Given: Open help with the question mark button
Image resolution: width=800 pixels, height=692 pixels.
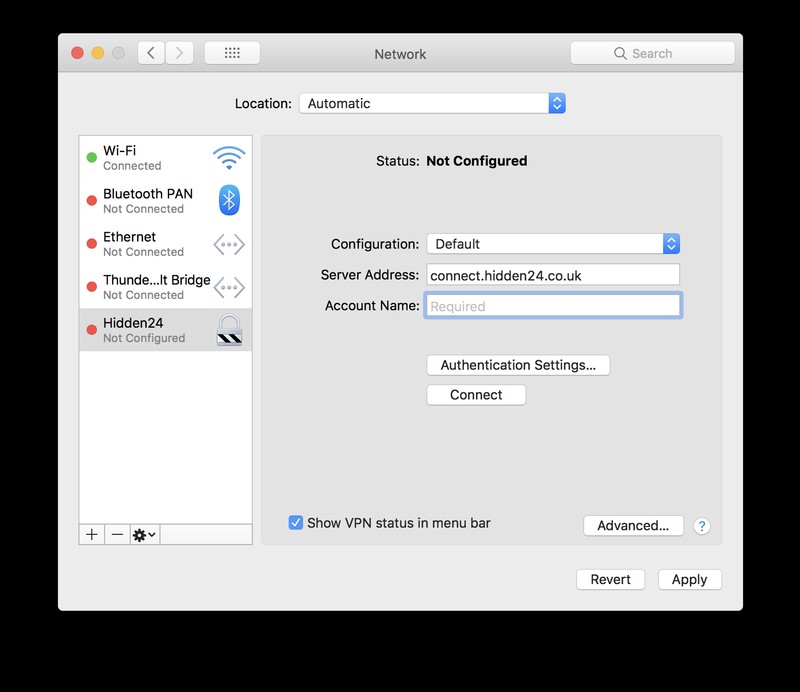Looking at the screenshot, I should 702,526.
